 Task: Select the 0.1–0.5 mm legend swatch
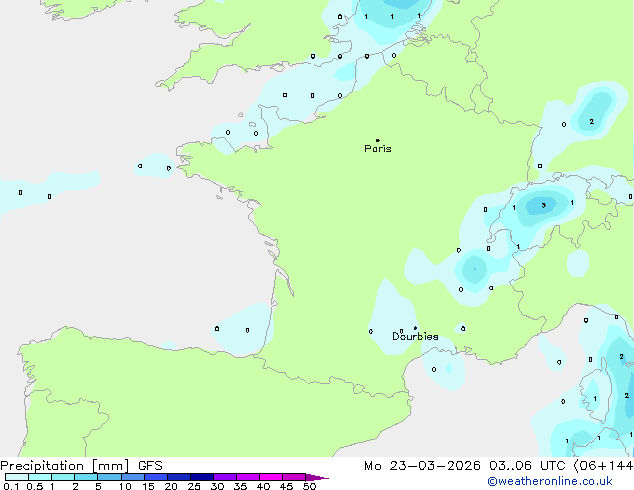tap(17, 477)
